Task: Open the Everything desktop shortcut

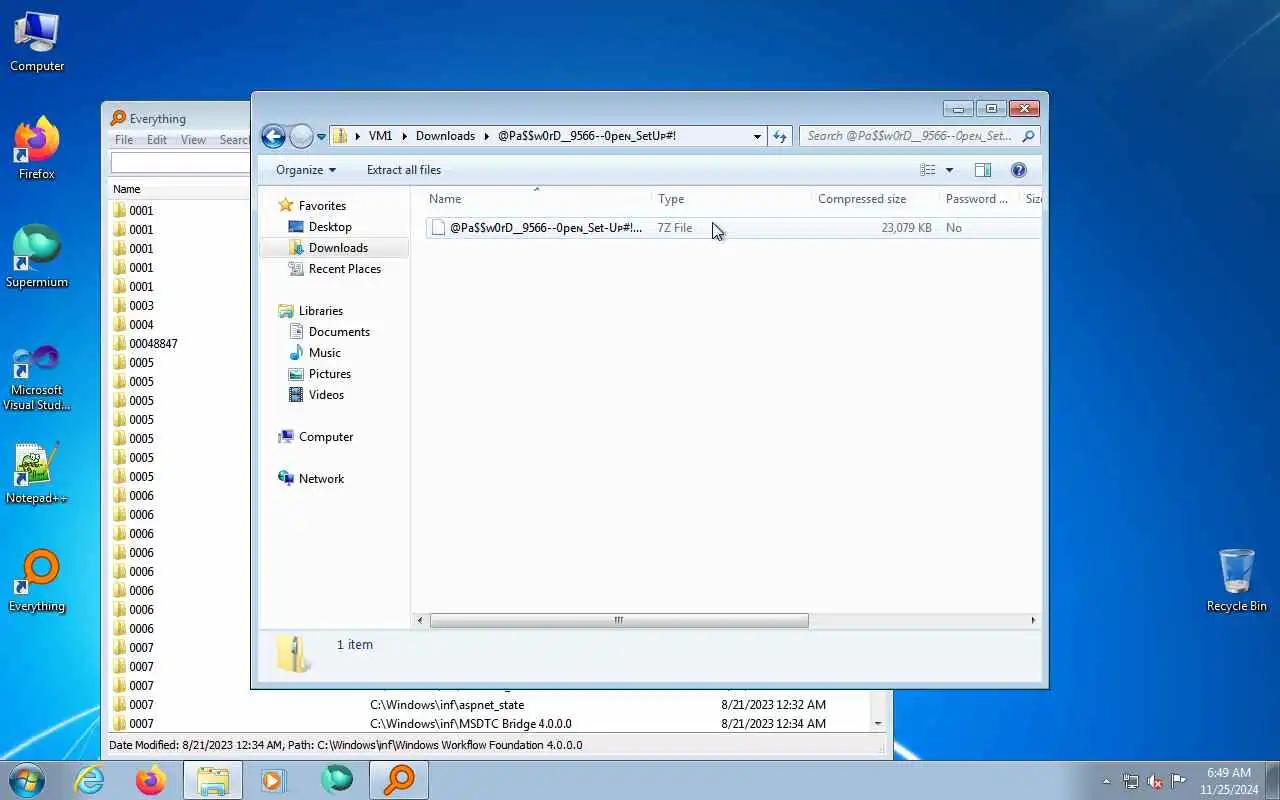Action: (x=37, y=581)
